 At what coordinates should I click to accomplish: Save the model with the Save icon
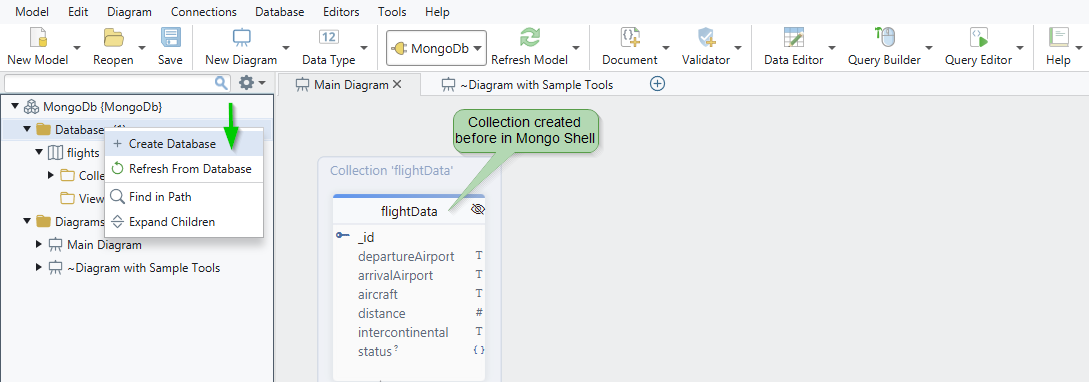pyautogui.click(x=170, y=38)
